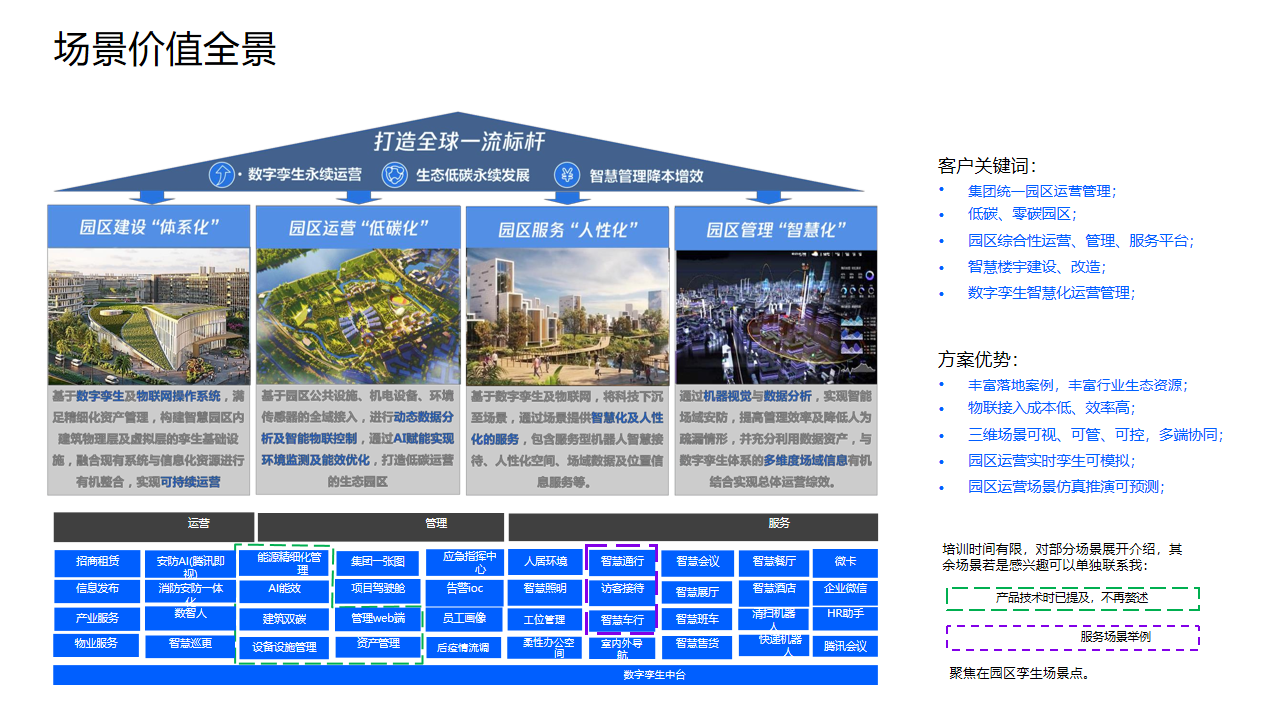Select the 智慧通行 box
Viewport: 1280px width, 720px height.
point(622,562)
